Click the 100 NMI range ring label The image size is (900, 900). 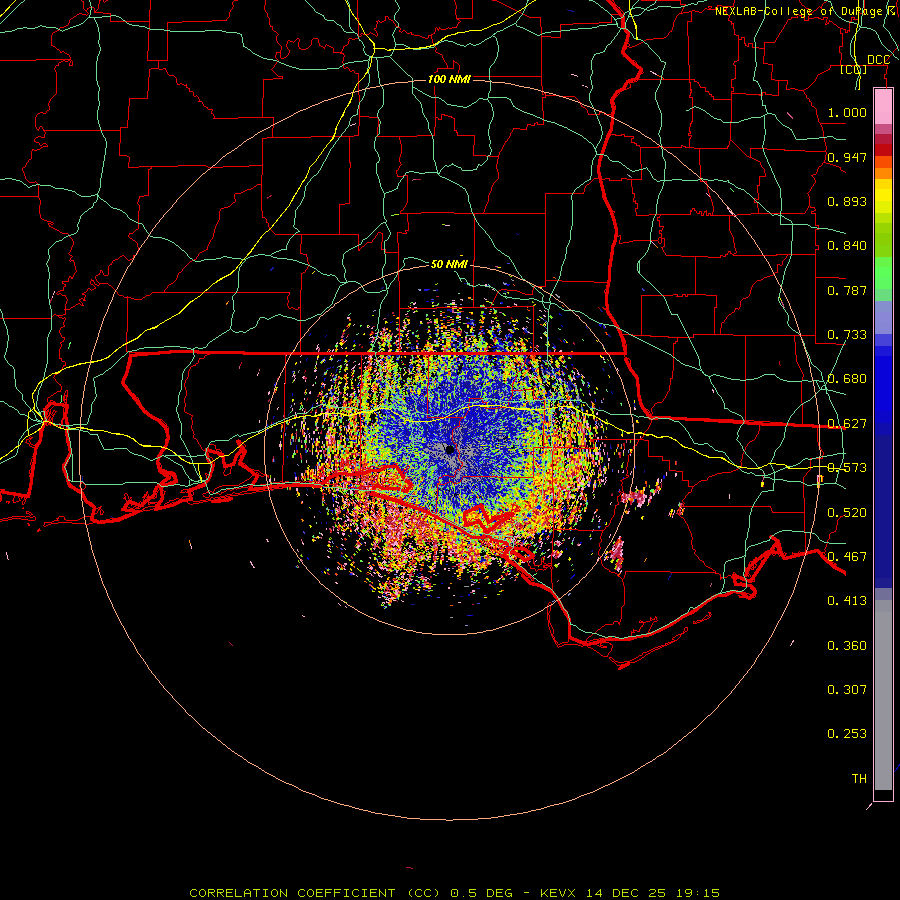click(449, 79)
